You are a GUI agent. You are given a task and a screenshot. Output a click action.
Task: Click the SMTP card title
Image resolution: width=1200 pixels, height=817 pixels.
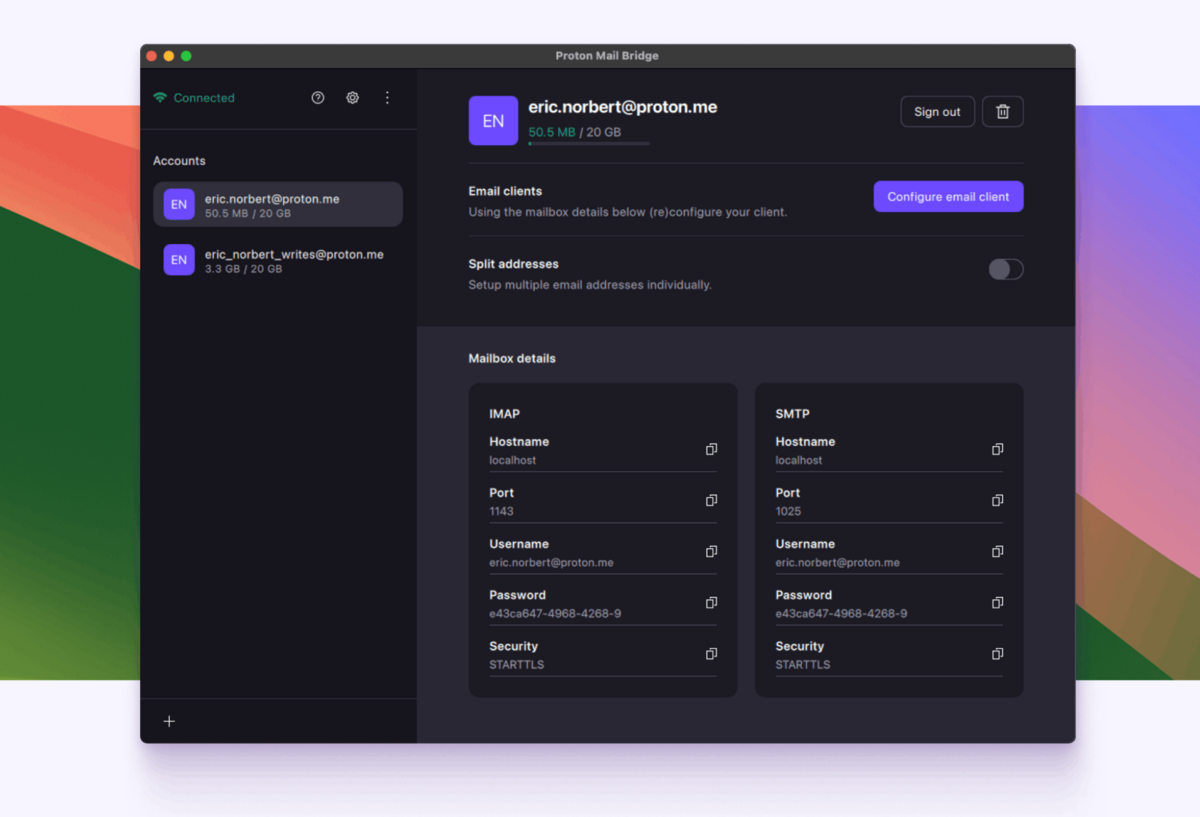click(792, 413)
